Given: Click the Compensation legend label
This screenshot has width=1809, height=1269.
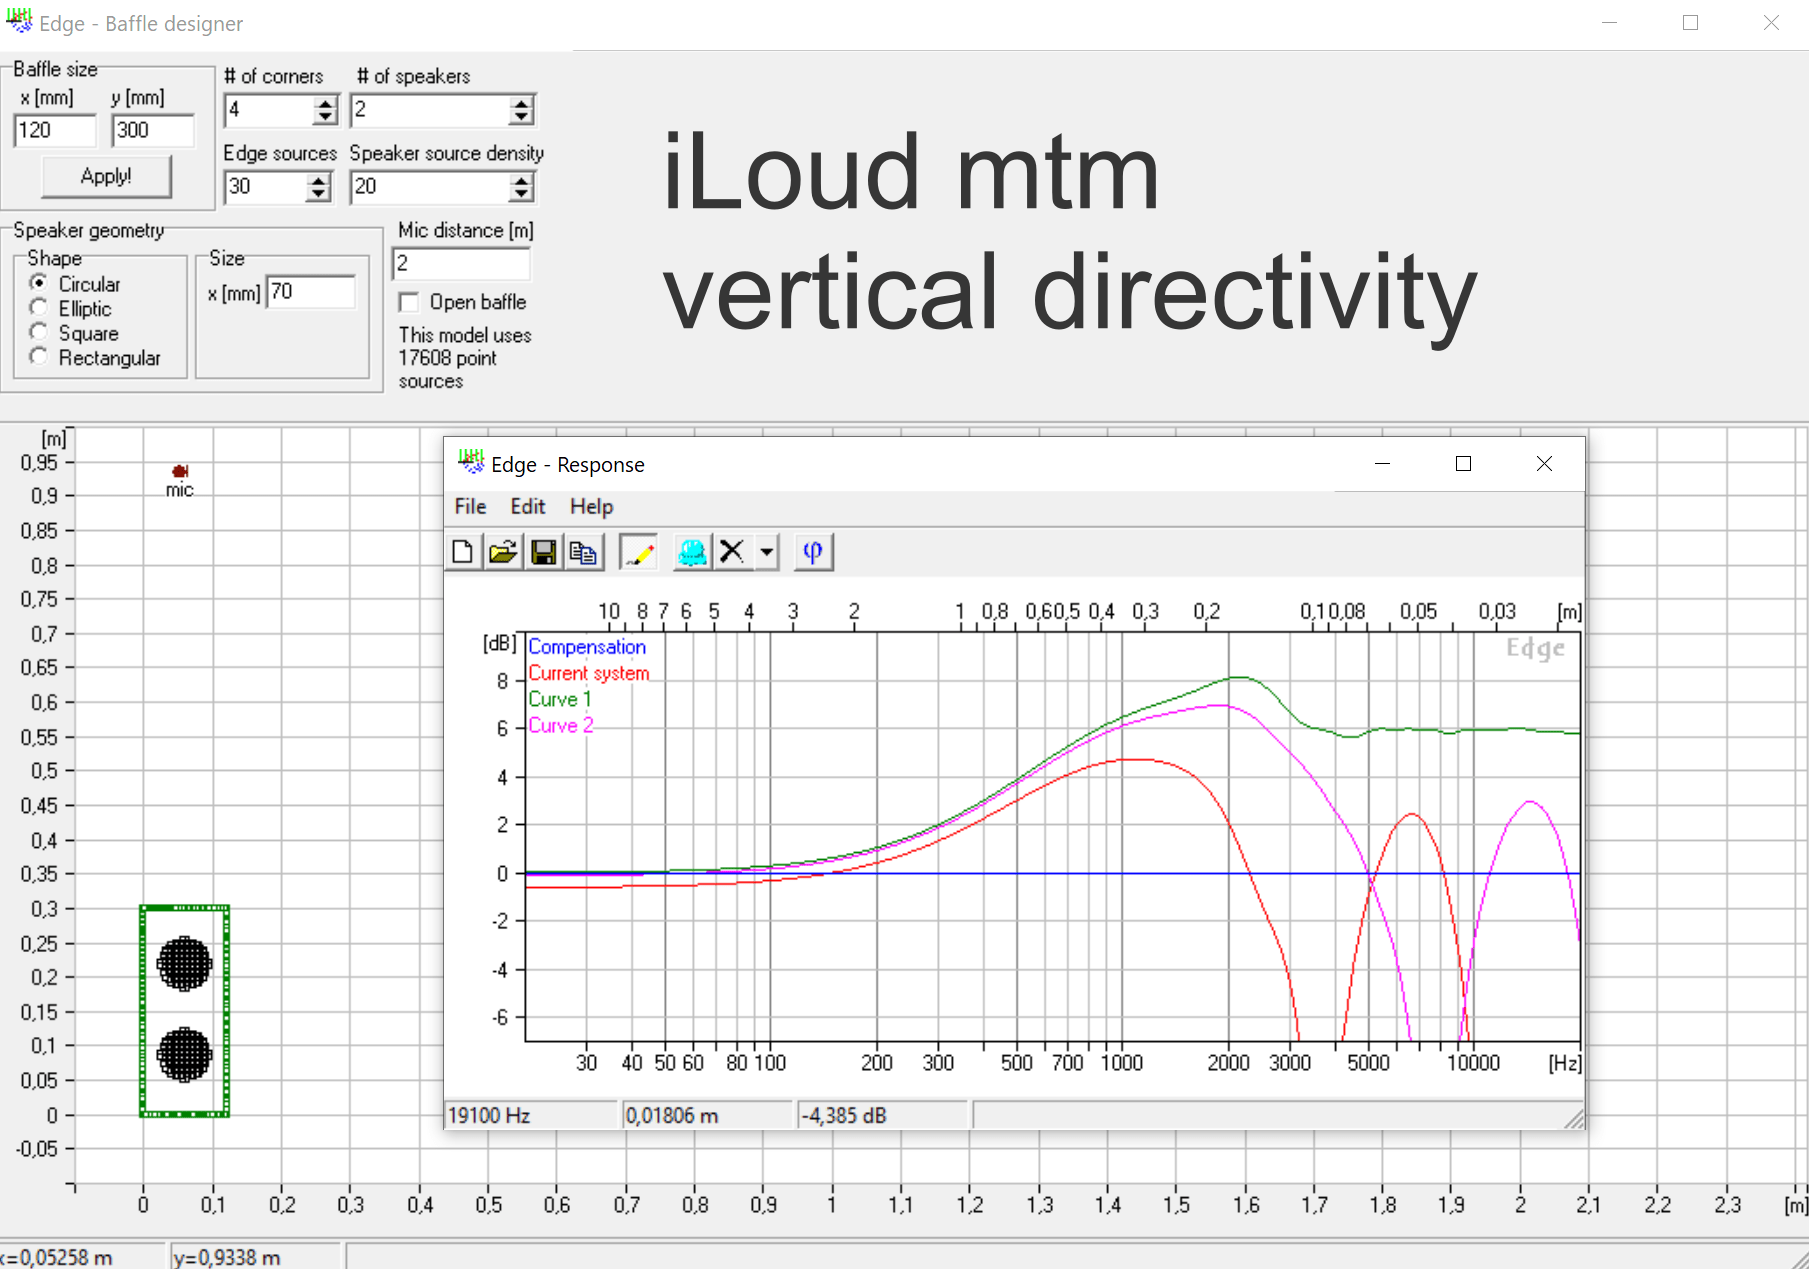Looking at the screenshot, I should 587,647.
